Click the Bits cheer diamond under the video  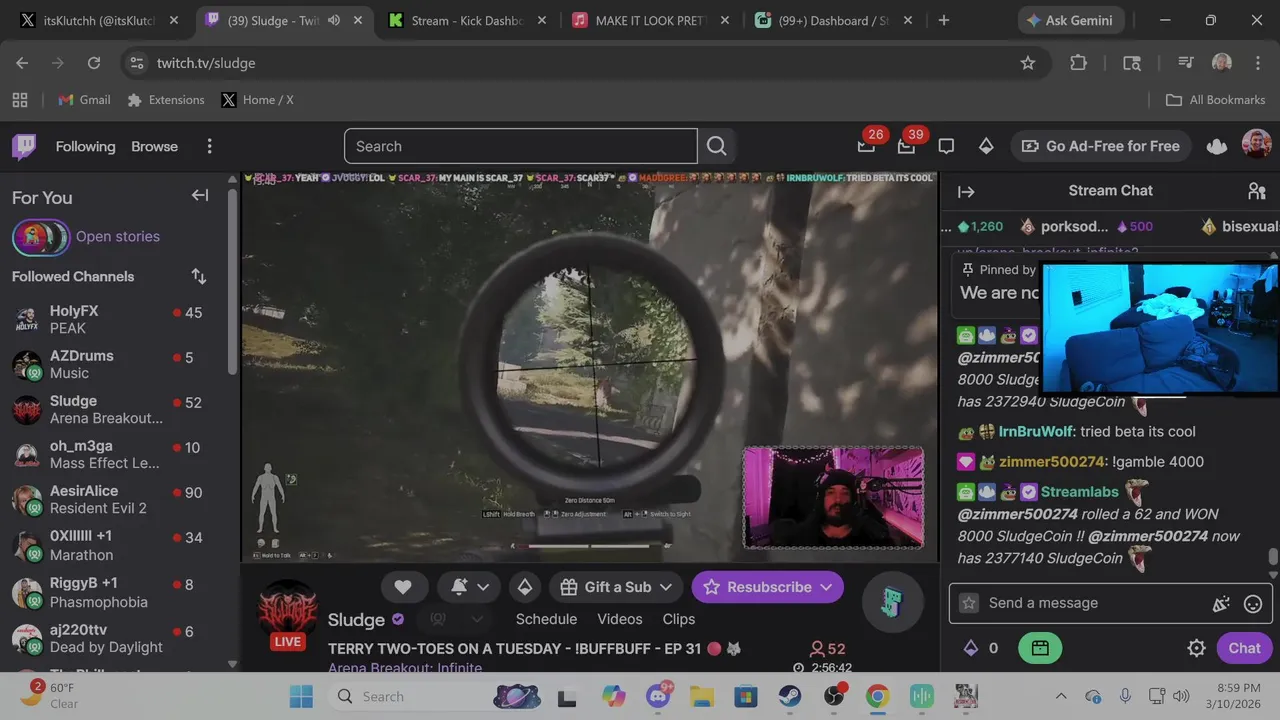(525, 587)
